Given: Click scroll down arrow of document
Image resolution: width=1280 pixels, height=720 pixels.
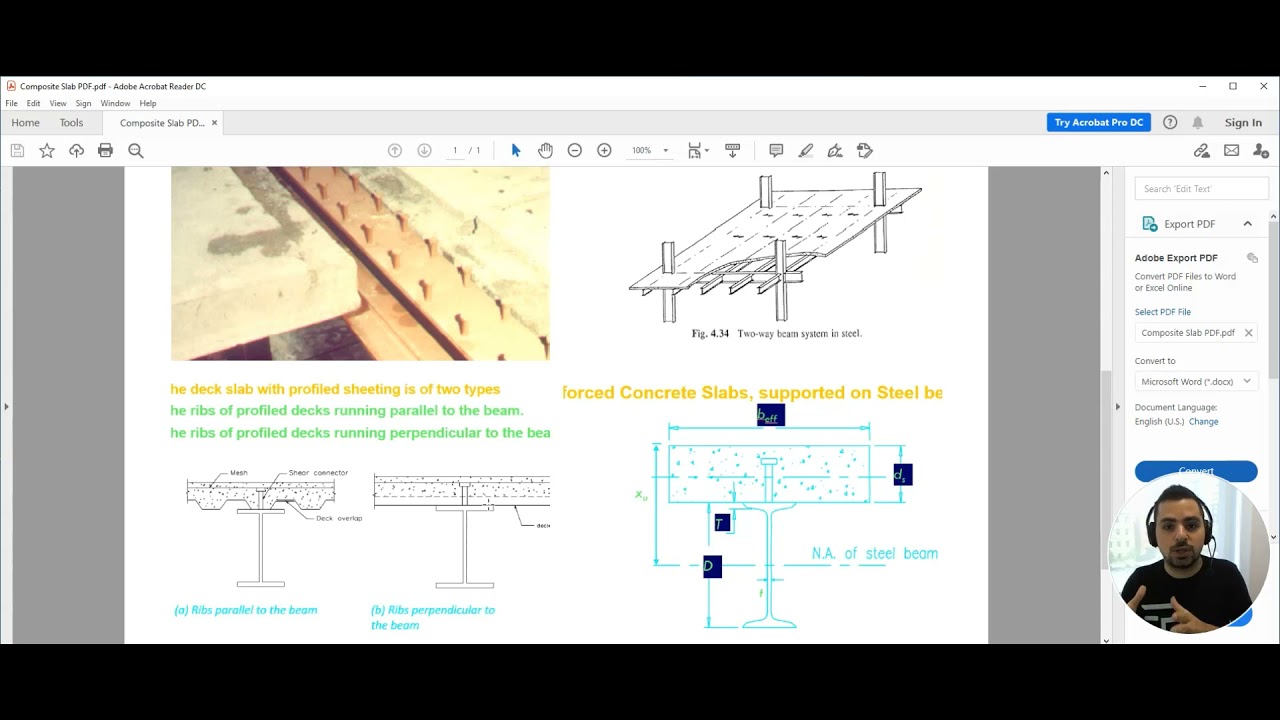Looking at the screenshot, I should point(1105,639).
